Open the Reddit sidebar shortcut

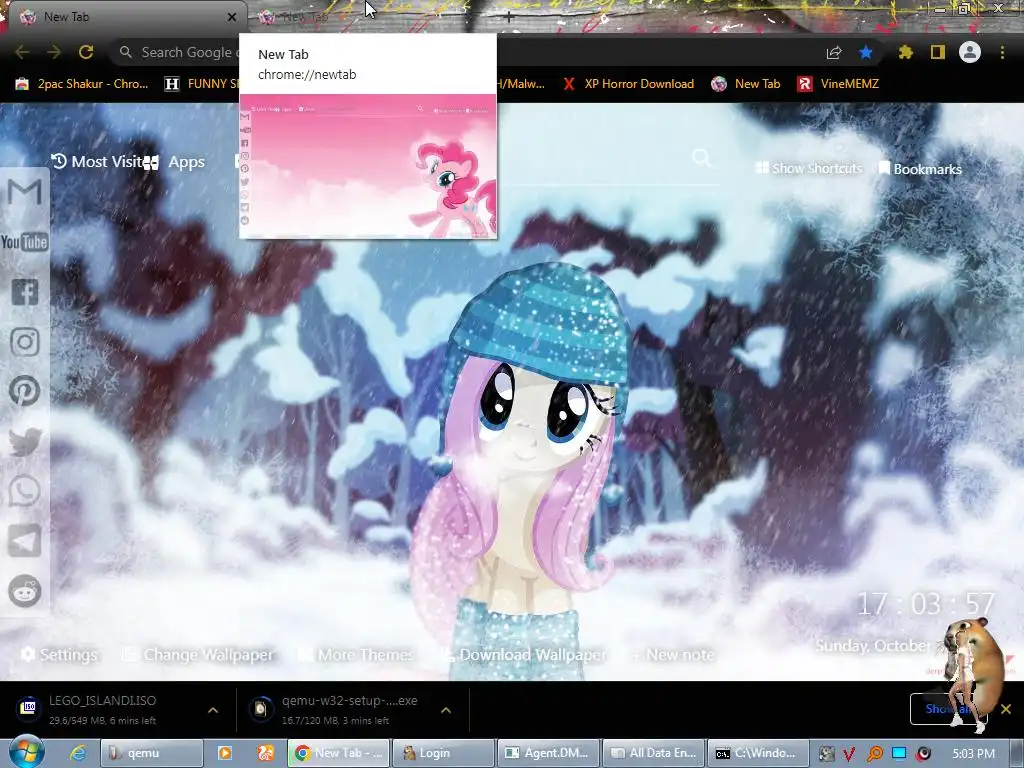pos(25,591)
